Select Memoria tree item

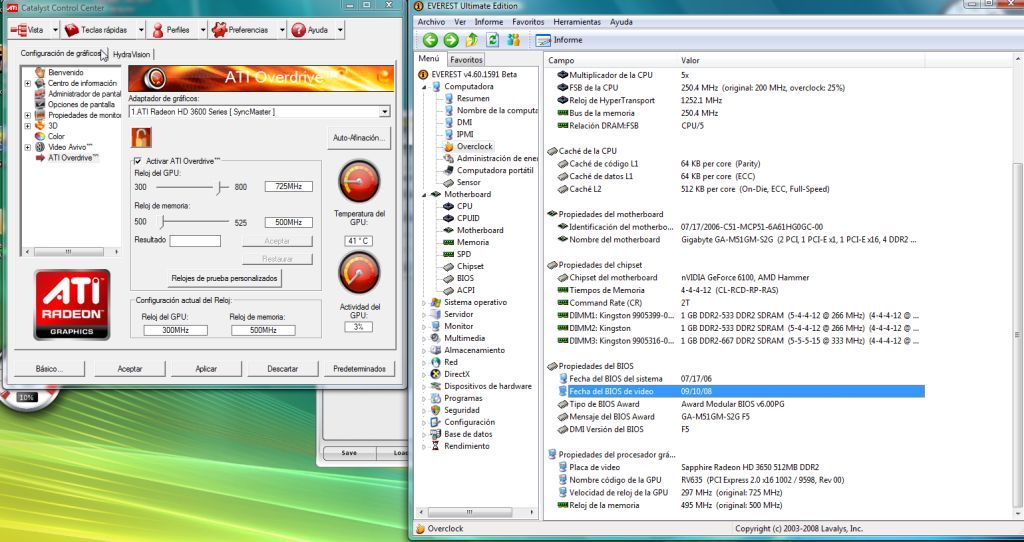pyautogui.click(x=473, y=242)
